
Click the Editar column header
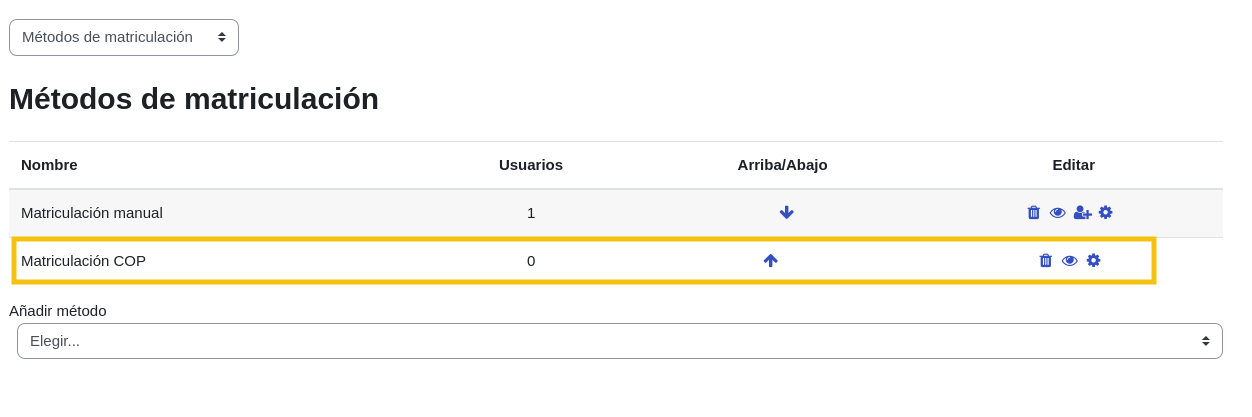point(1073,165)
